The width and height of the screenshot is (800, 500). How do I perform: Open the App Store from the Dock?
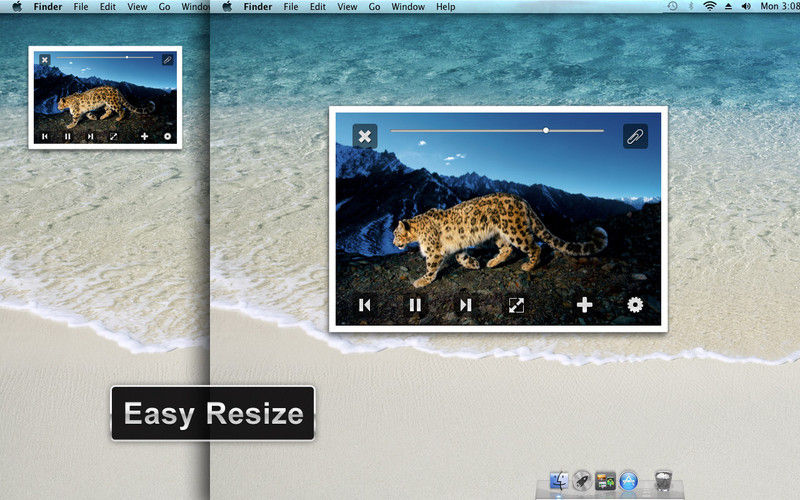(x=628, y=481)
